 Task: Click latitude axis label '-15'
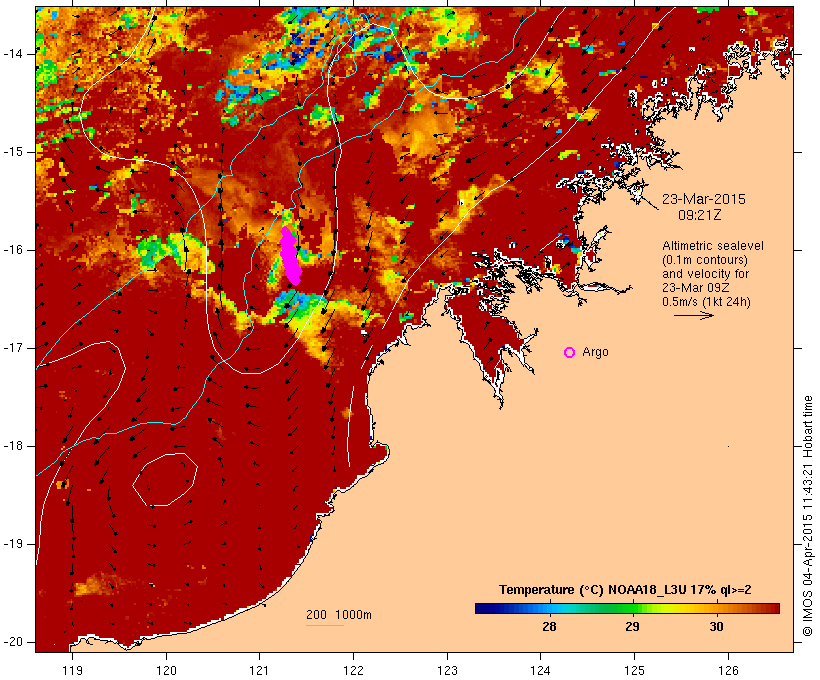point(13,152)
